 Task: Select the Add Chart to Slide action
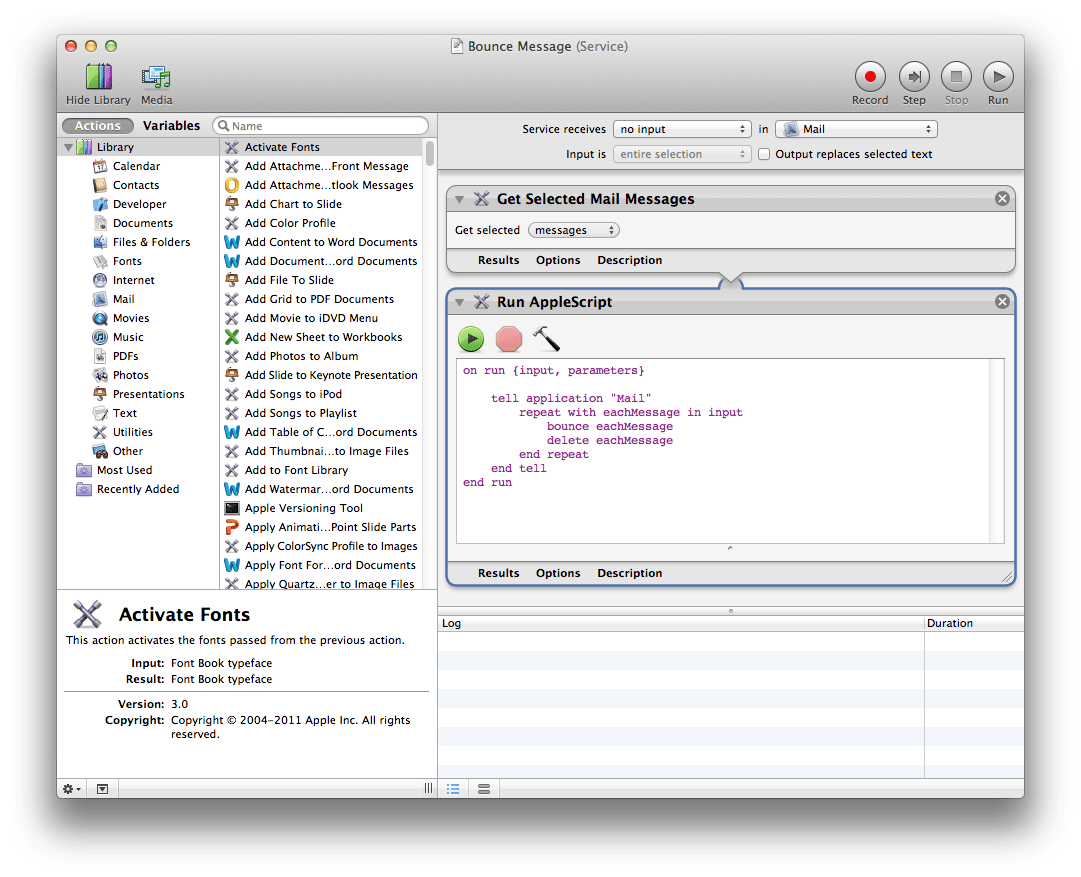(322, 204)
